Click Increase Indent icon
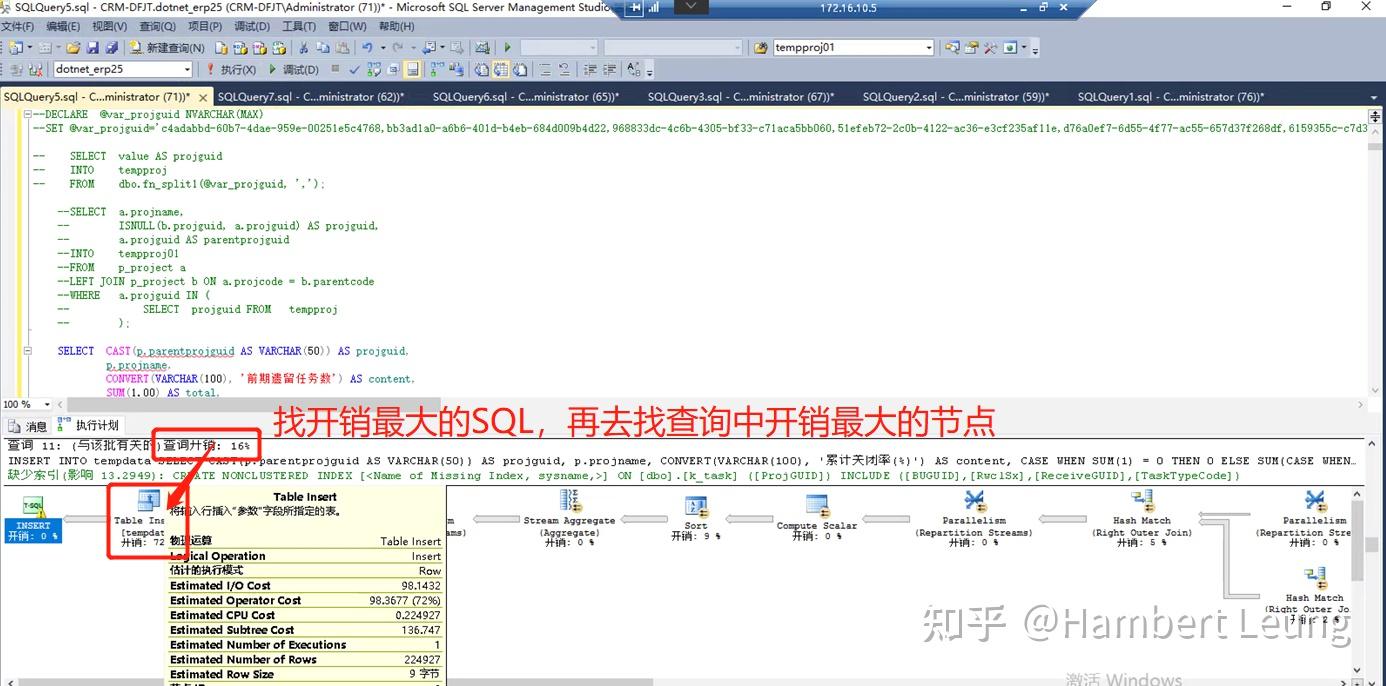Screen dimensions: 1386x686 click(609, 69)
